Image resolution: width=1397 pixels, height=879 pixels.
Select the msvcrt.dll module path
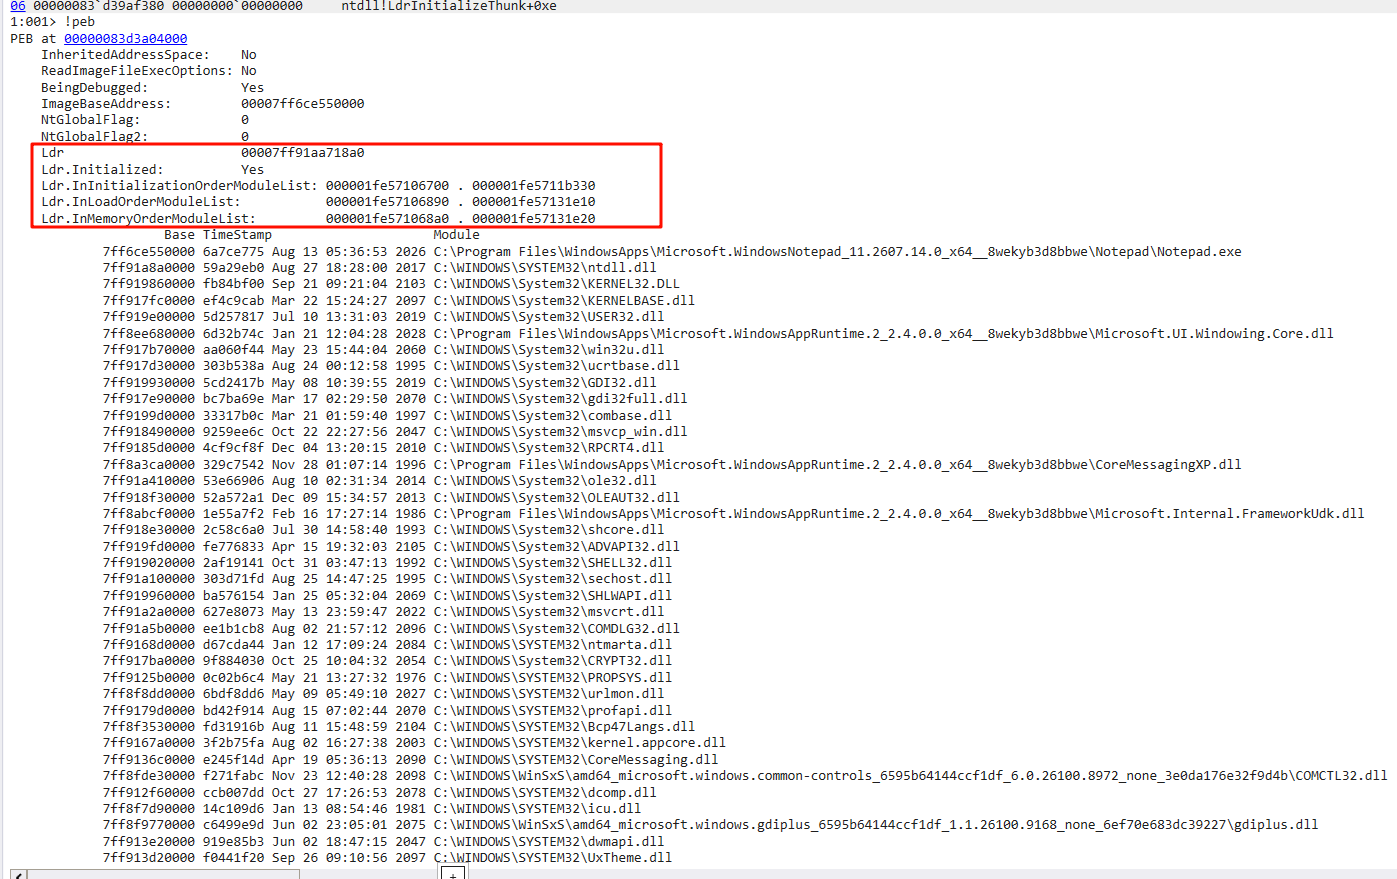click(x=549, y=612)
